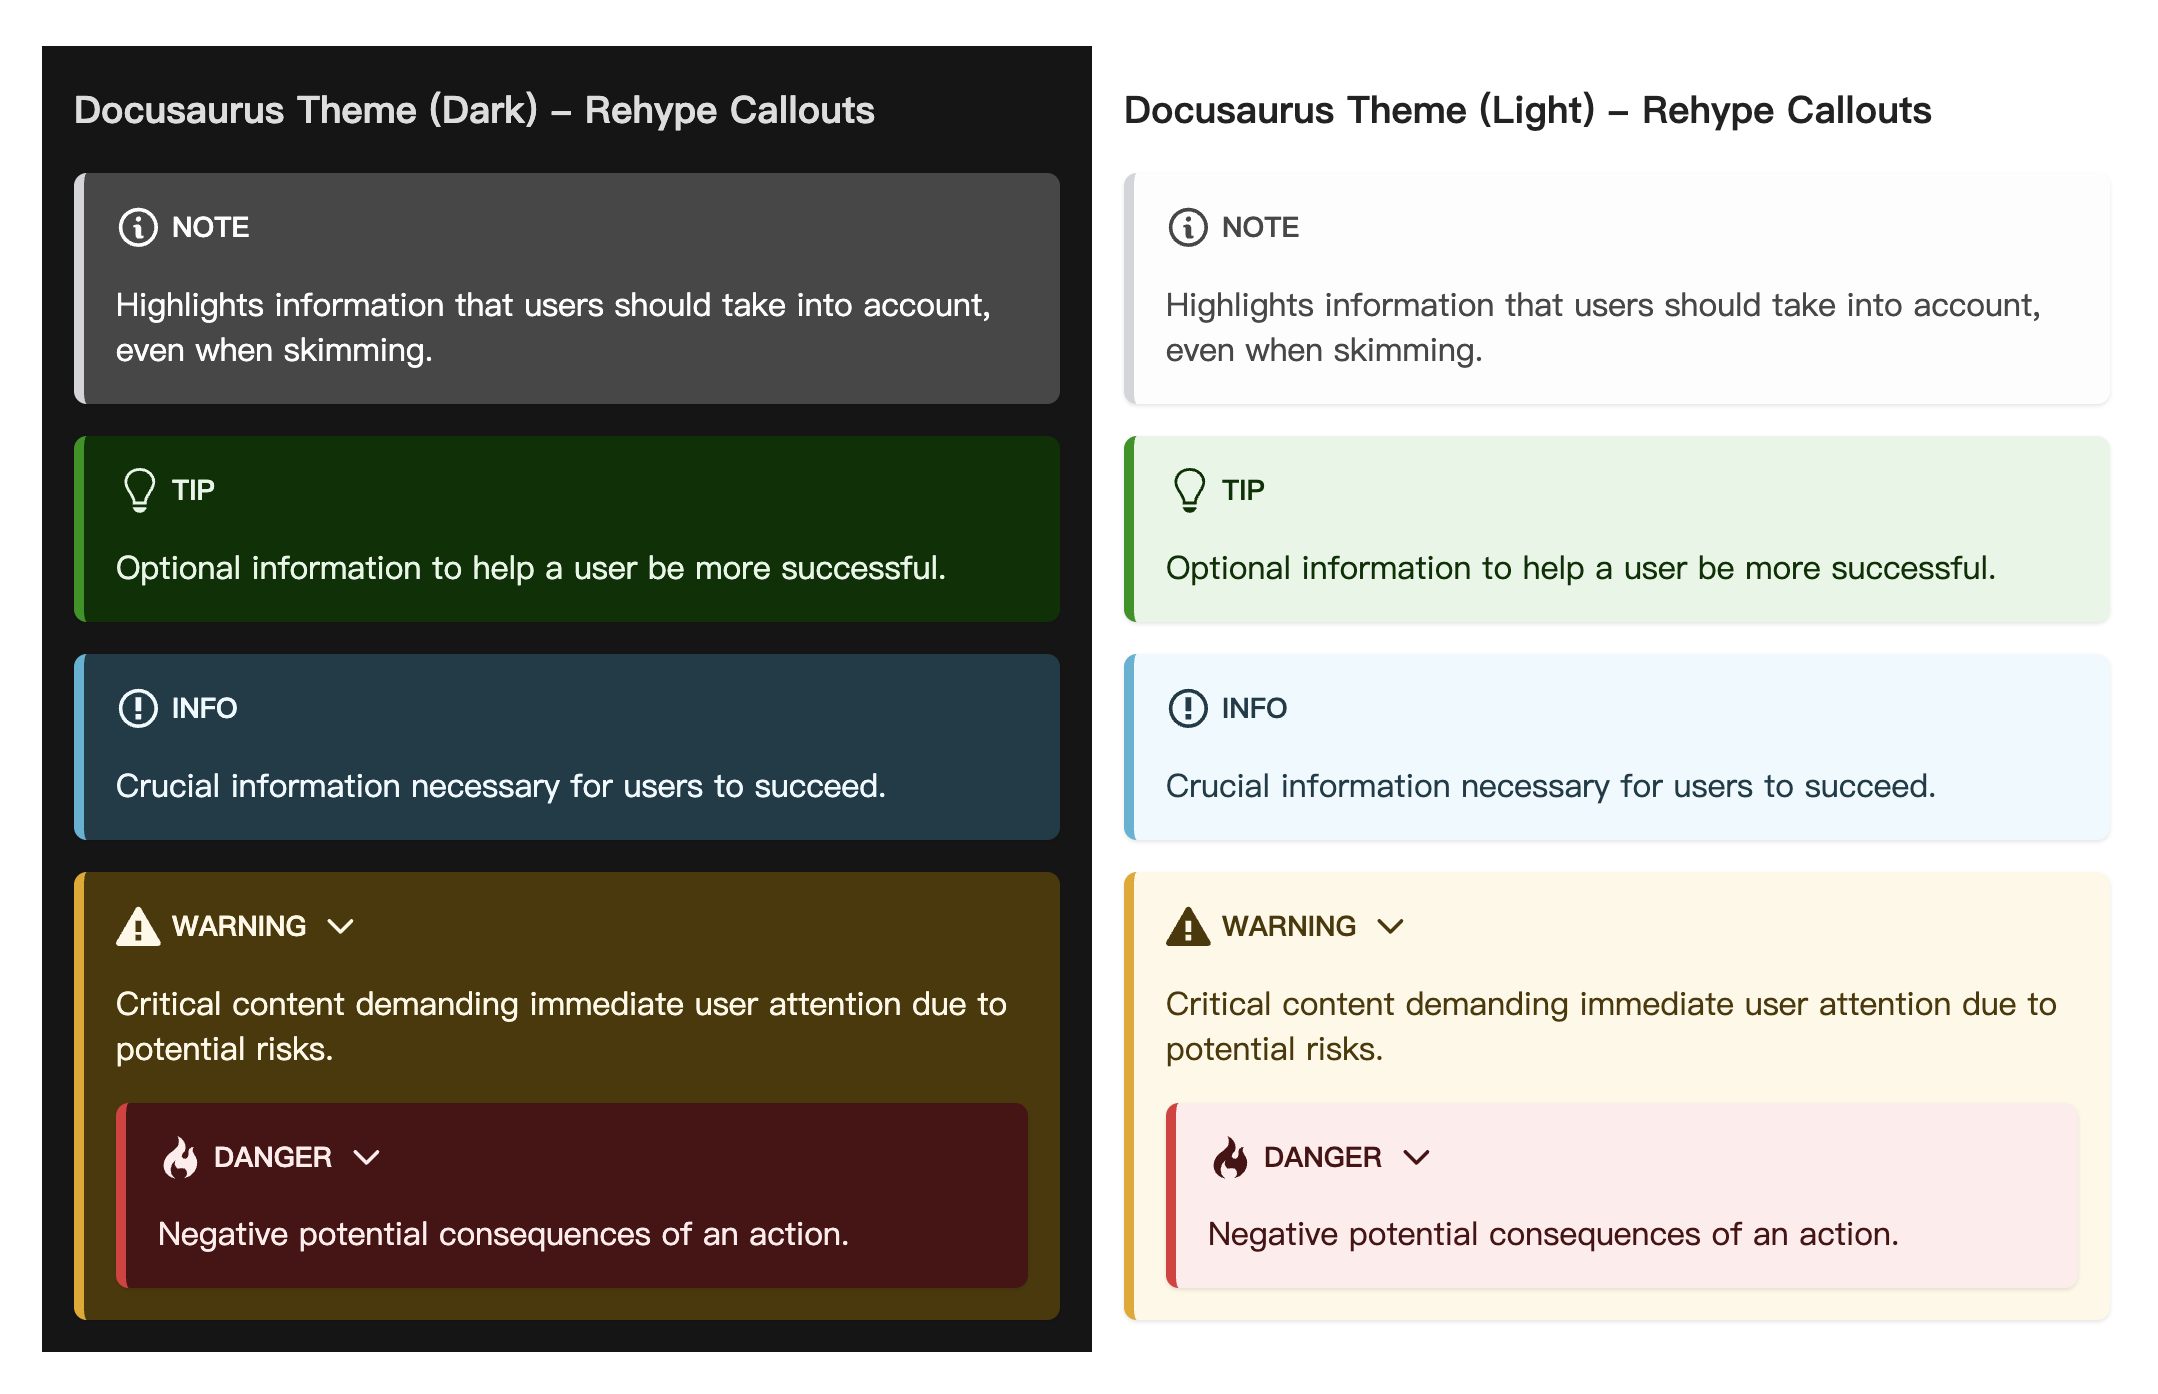
Task: Click the lightbulb icon in light TIP callout
Action: (x=1189, y=490)
